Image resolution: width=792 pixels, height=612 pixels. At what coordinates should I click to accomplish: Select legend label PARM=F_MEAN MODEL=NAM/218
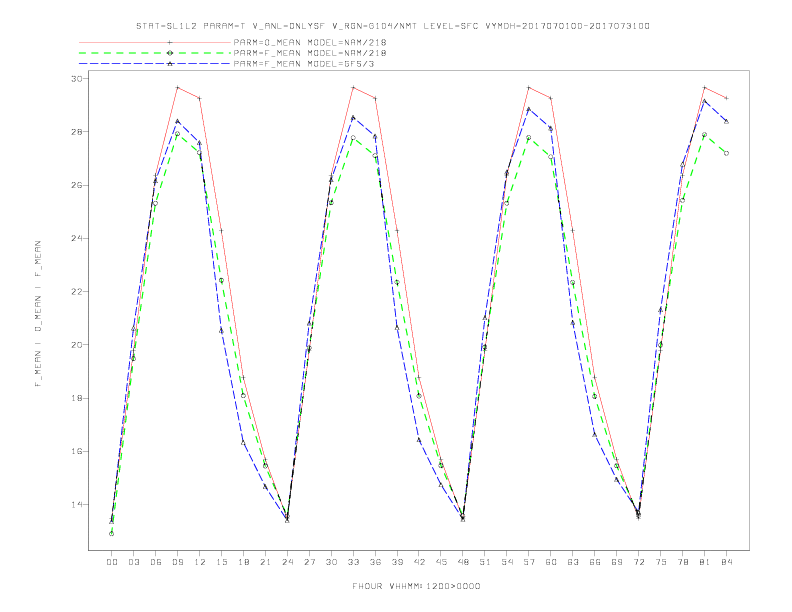(310, 53)
